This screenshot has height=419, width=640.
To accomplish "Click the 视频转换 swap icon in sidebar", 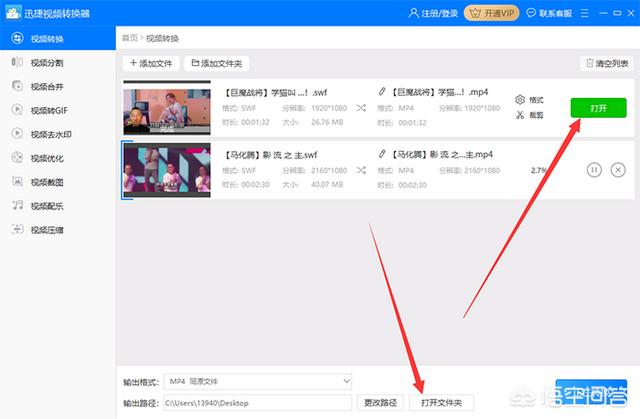I will click(x=17, y=38).
